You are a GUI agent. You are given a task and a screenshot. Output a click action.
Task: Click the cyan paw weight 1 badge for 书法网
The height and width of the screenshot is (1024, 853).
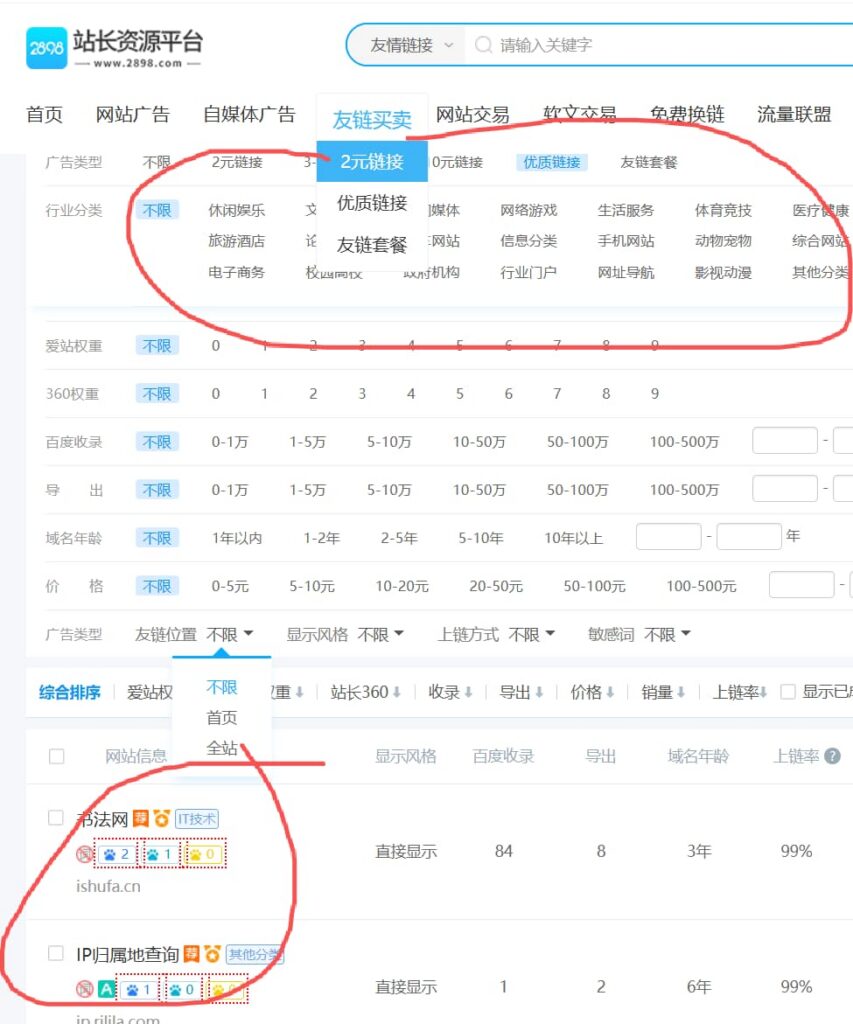pyautogui.click(x=159, y=854)
